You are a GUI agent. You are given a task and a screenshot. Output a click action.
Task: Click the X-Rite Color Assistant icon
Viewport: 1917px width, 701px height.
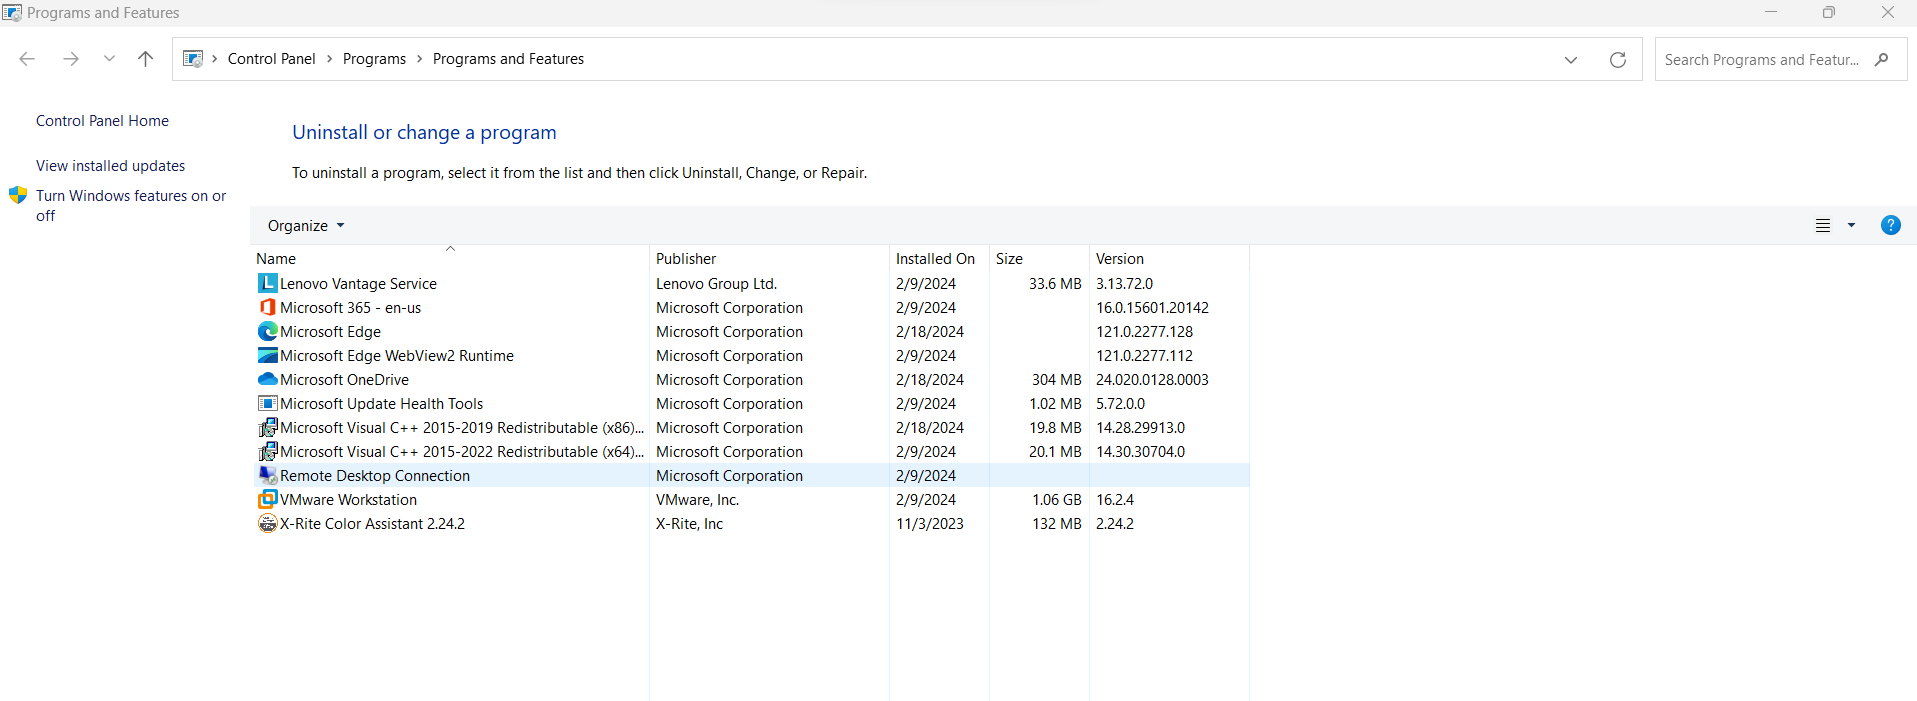coord(267,523)
